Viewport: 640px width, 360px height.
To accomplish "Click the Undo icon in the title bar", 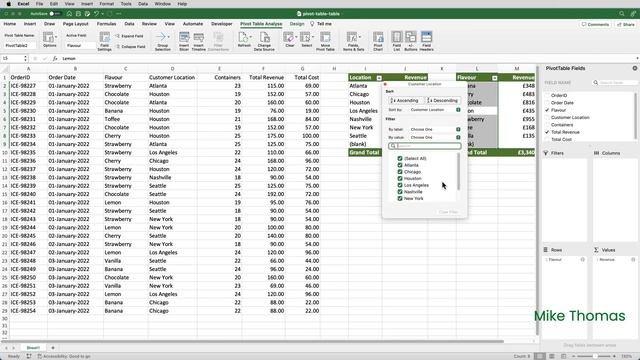I will click(96, 13).
